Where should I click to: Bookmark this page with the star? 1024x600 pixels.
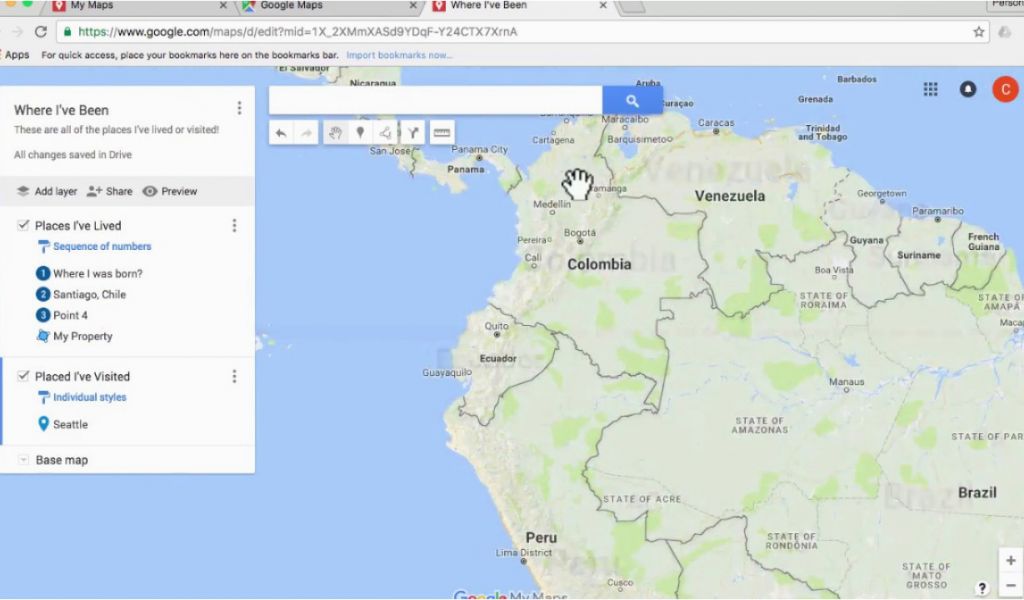pyautogui.click(x=978, y=31)
